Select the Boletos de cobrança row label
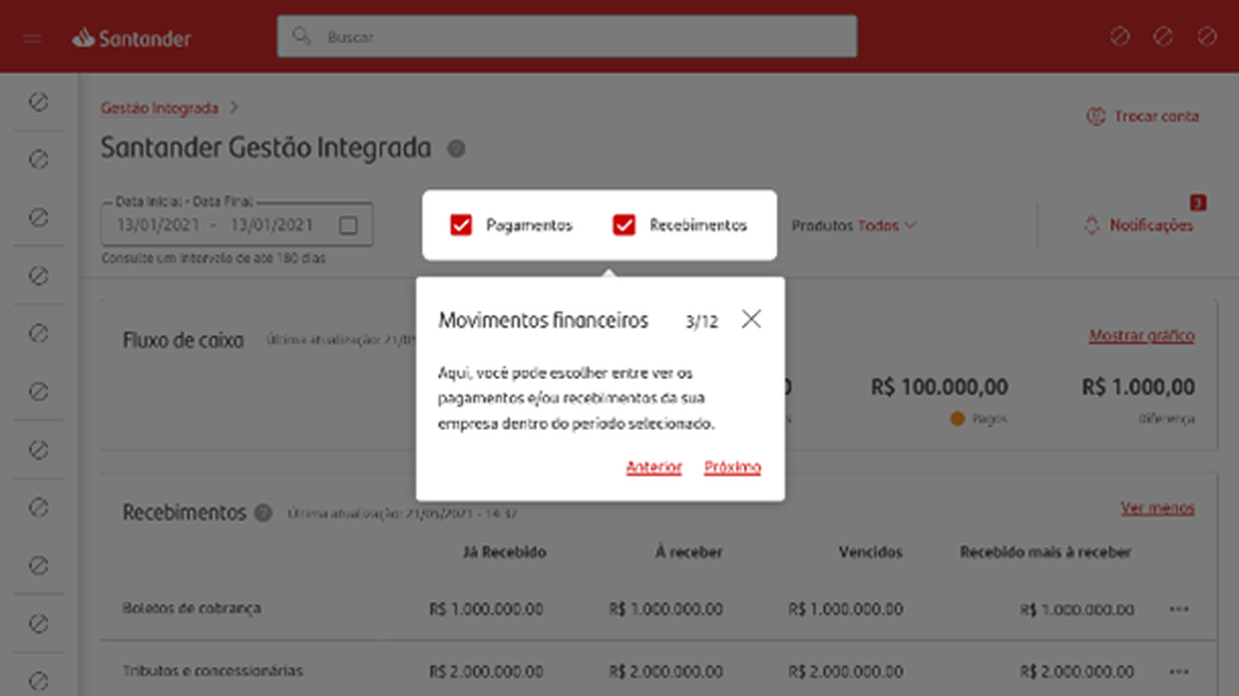This screenshot has height=696, width=1239. [192, 608]
